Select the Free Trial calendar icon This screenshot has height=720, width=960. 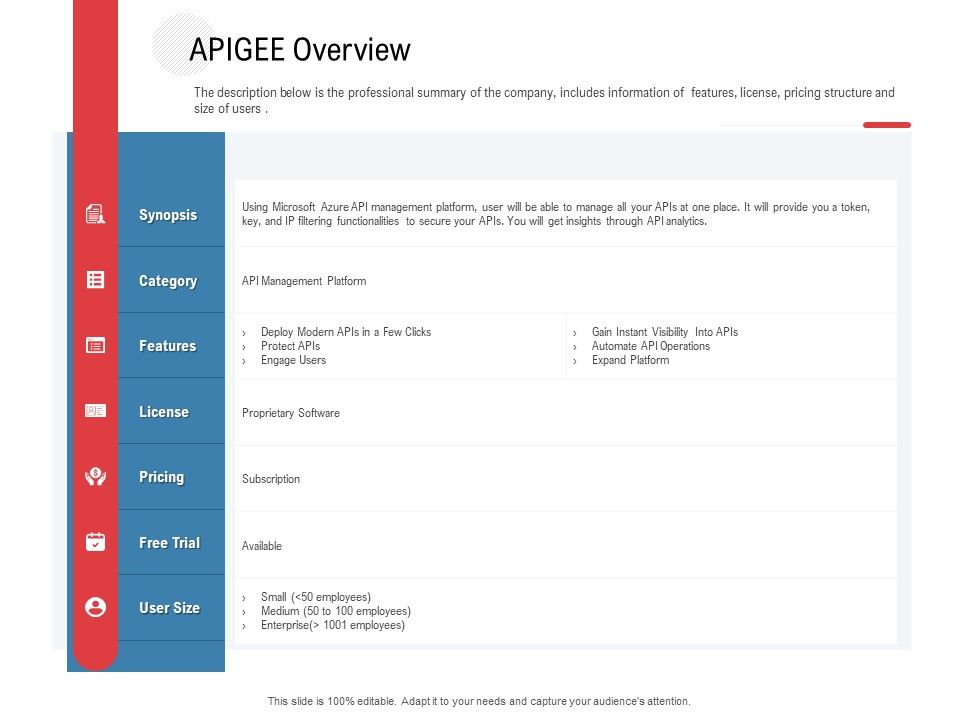tap(96, 542)
